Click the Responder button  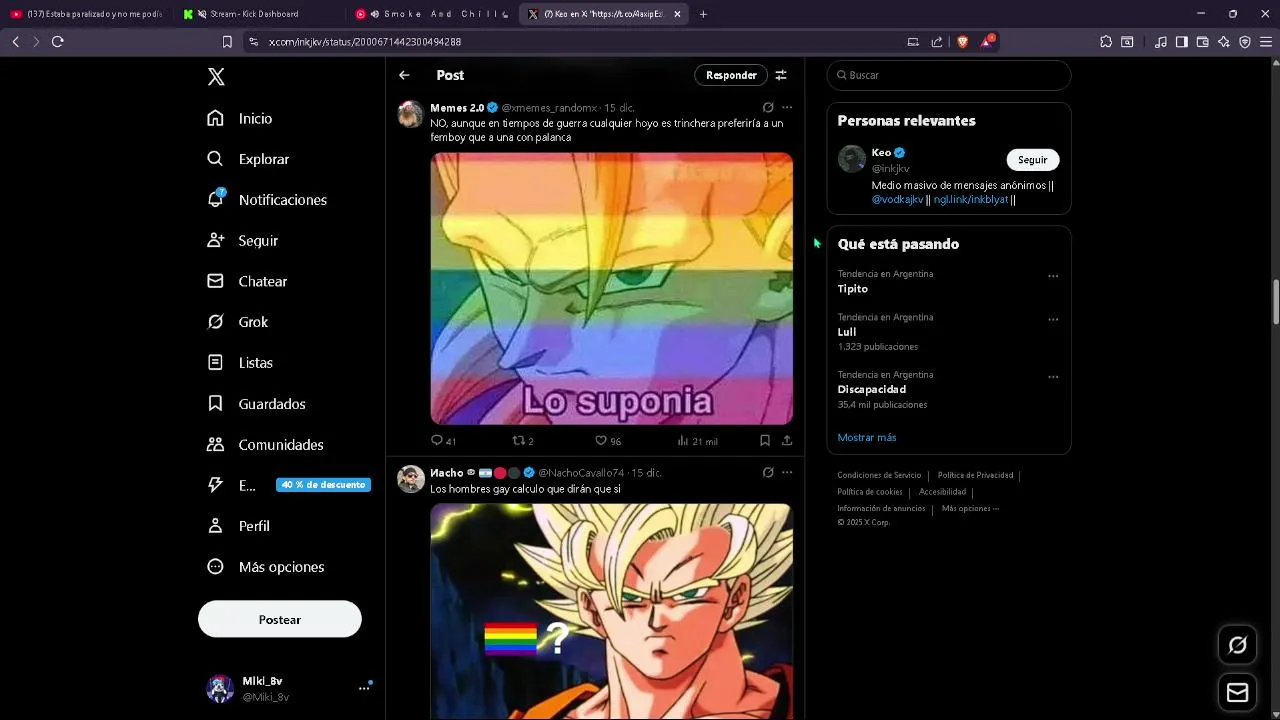(x=731, y=75)
